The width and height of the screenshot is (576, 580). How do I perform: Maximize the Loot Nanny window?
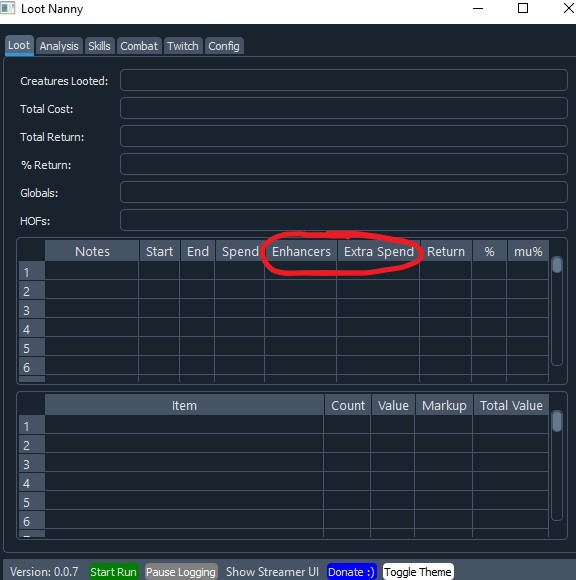pyautogui.click(x=523, y=8)
